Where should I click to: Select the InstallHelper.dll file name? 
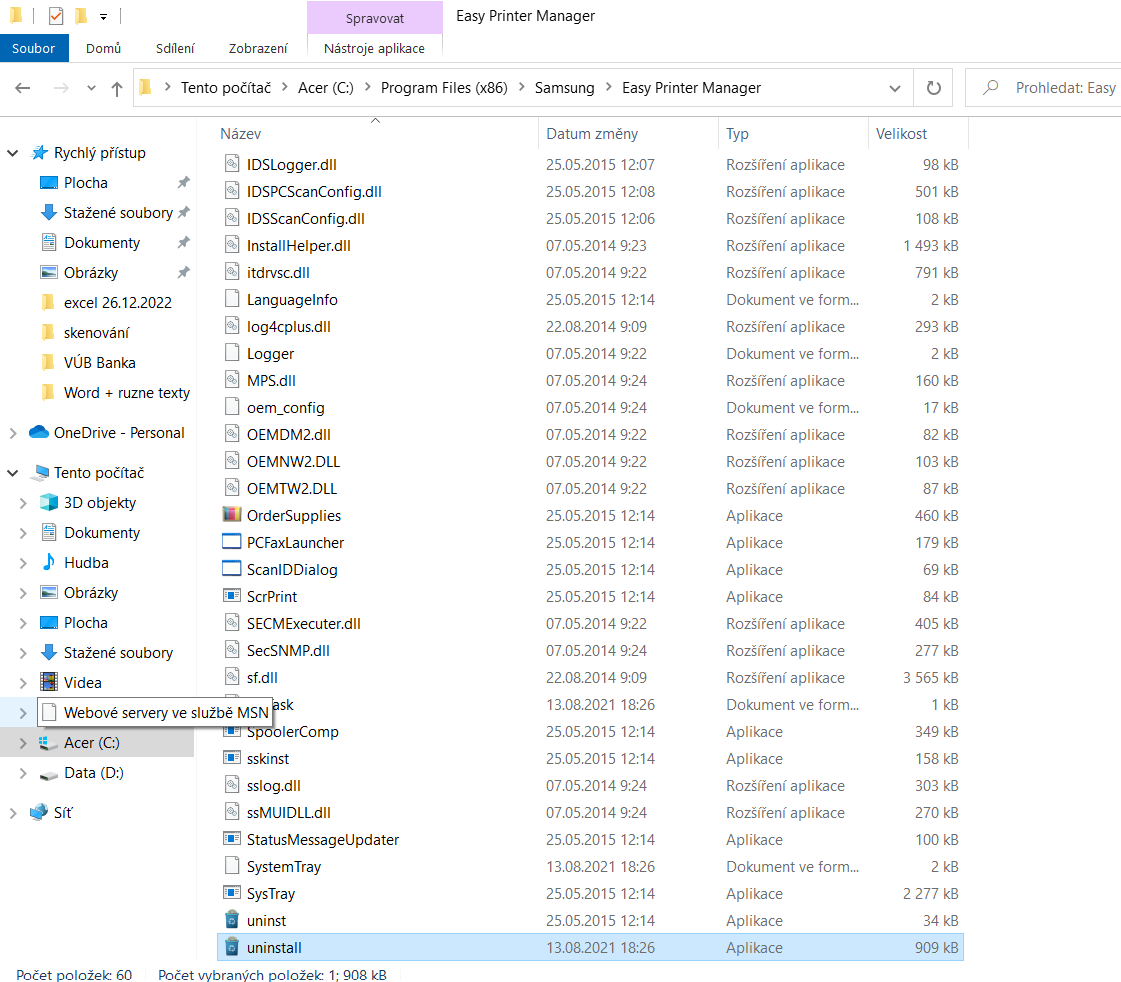(x=299, y=246)
